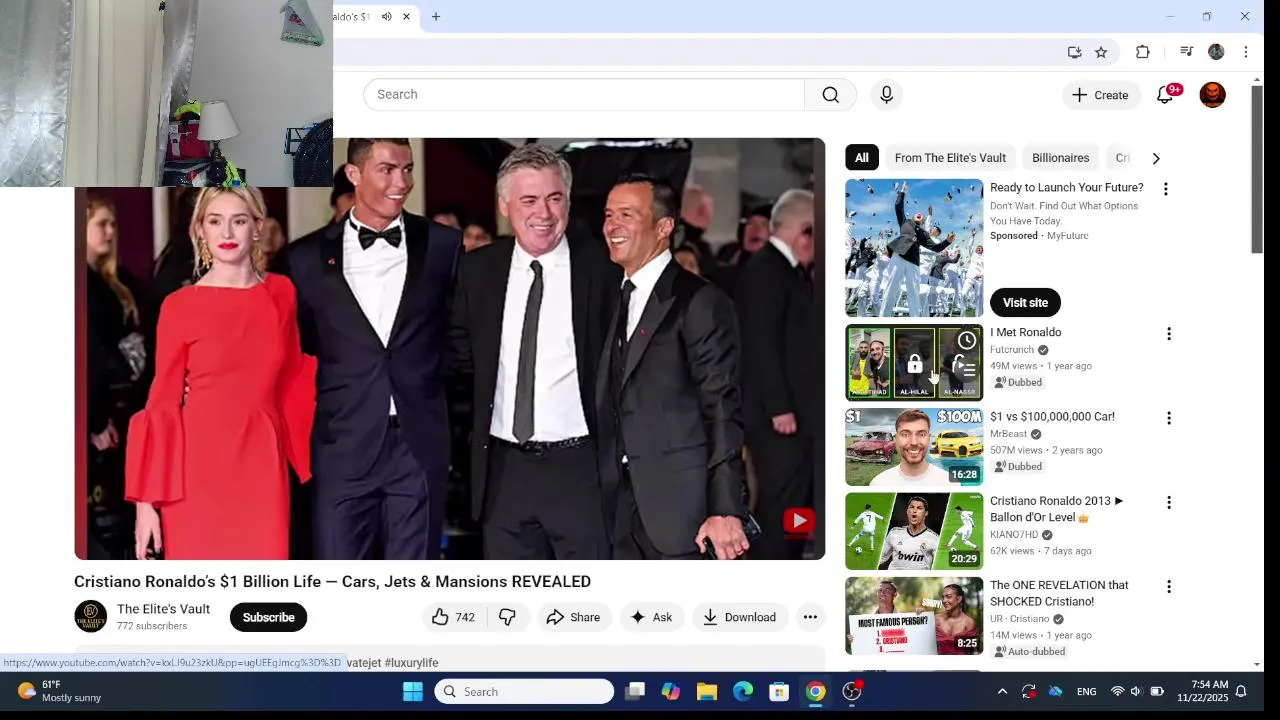Open Chrome profile avatar
This screenshot has height=720, width=1280.
point(1216,52)
